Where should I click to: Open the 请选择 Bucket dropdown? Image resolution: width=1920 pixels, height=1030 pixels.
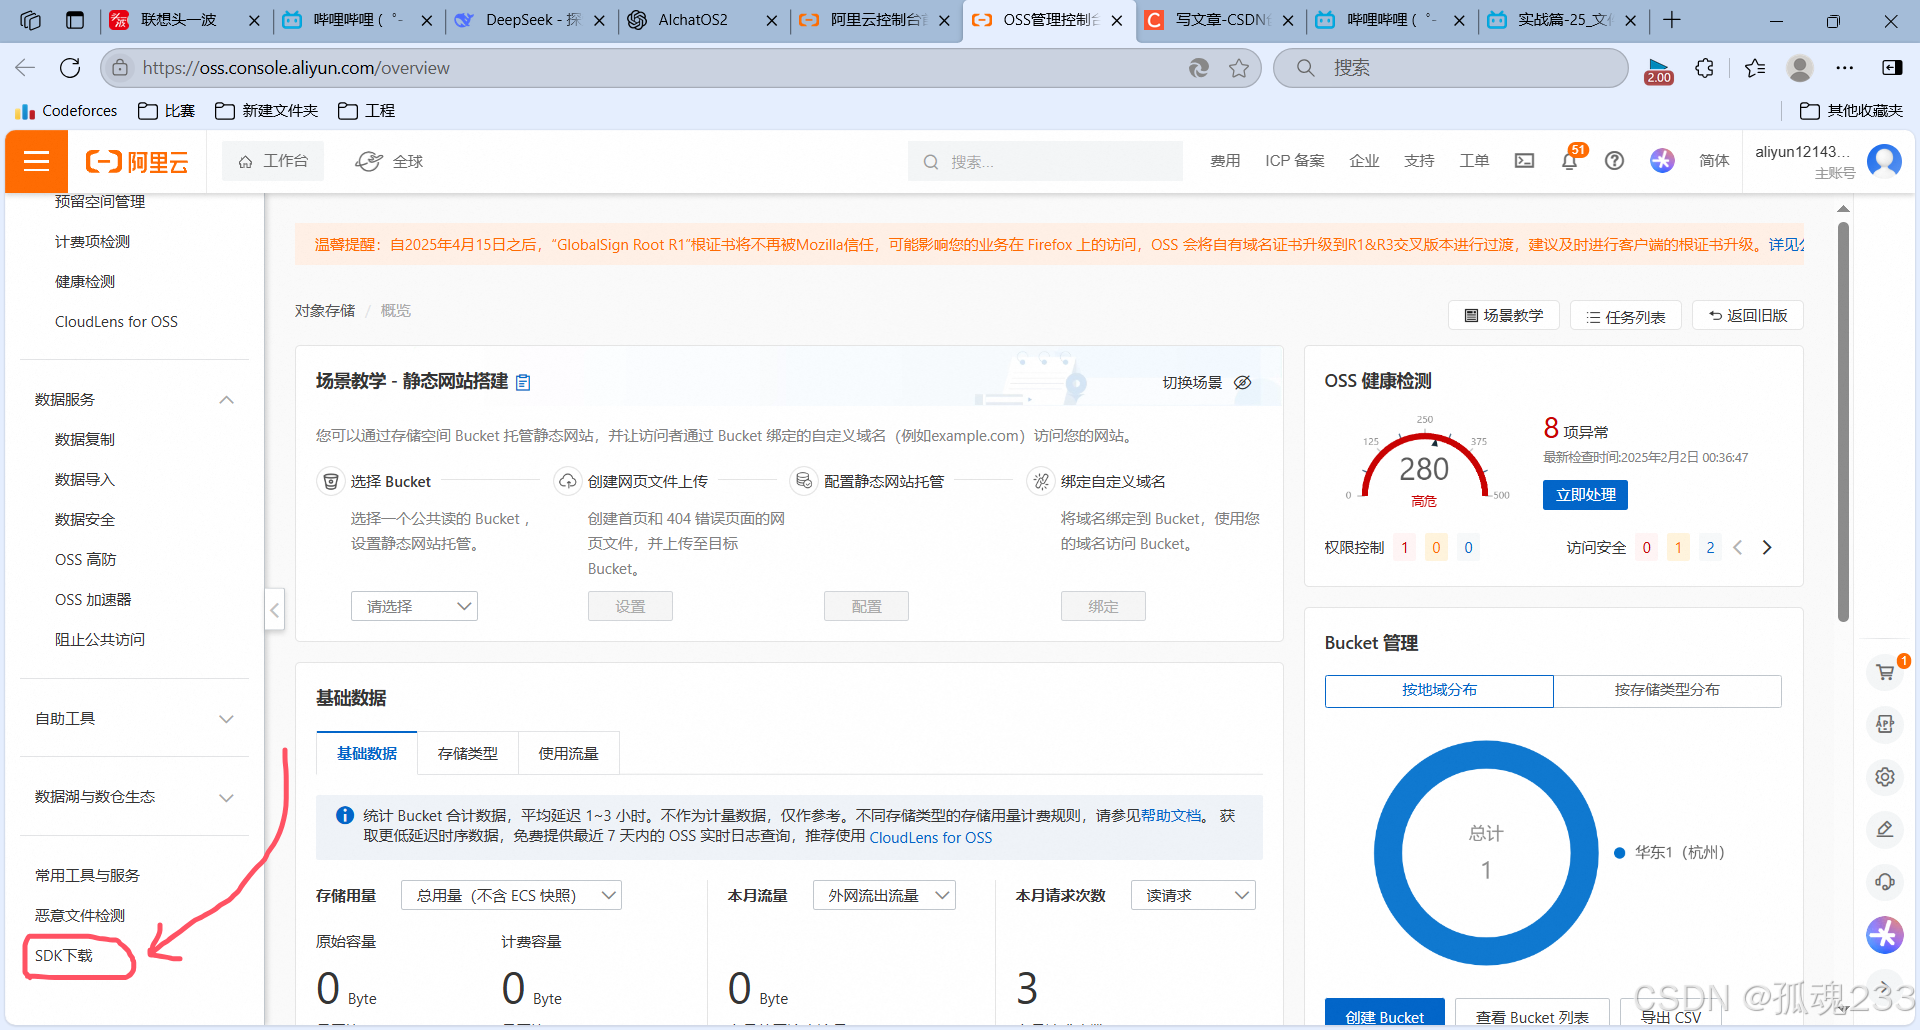point(414,606)
